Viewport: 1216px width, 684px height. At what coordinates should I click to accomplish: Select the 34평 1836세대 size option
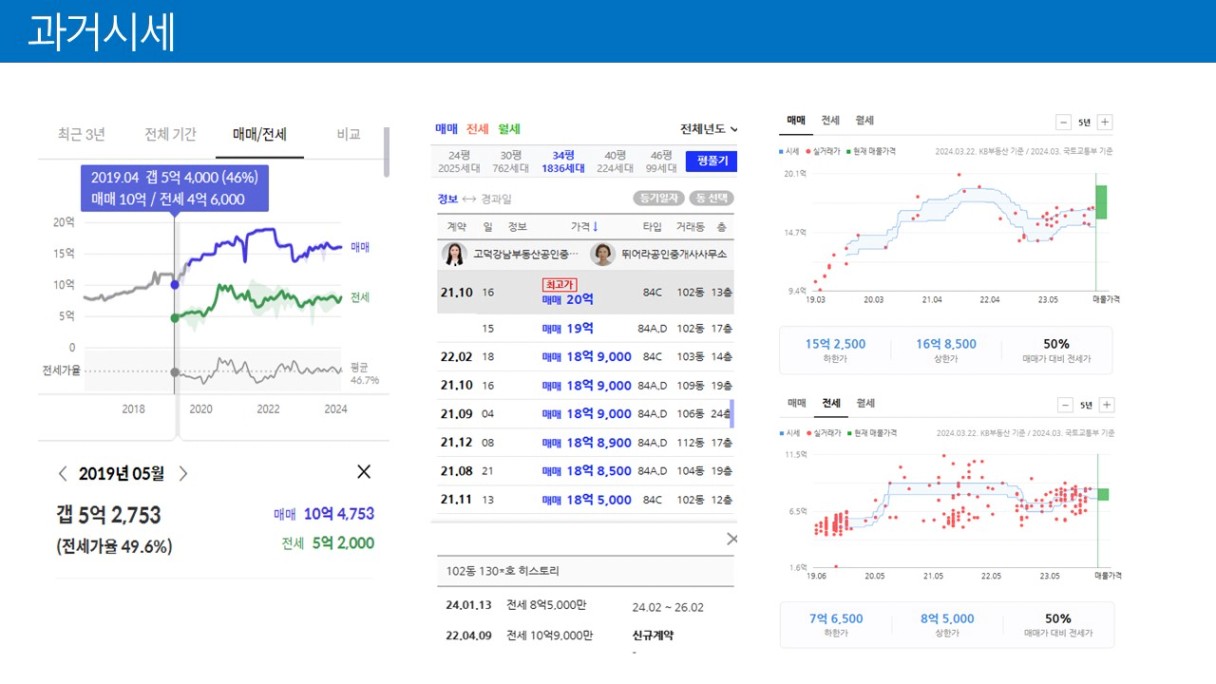click(x=563, y=161)
